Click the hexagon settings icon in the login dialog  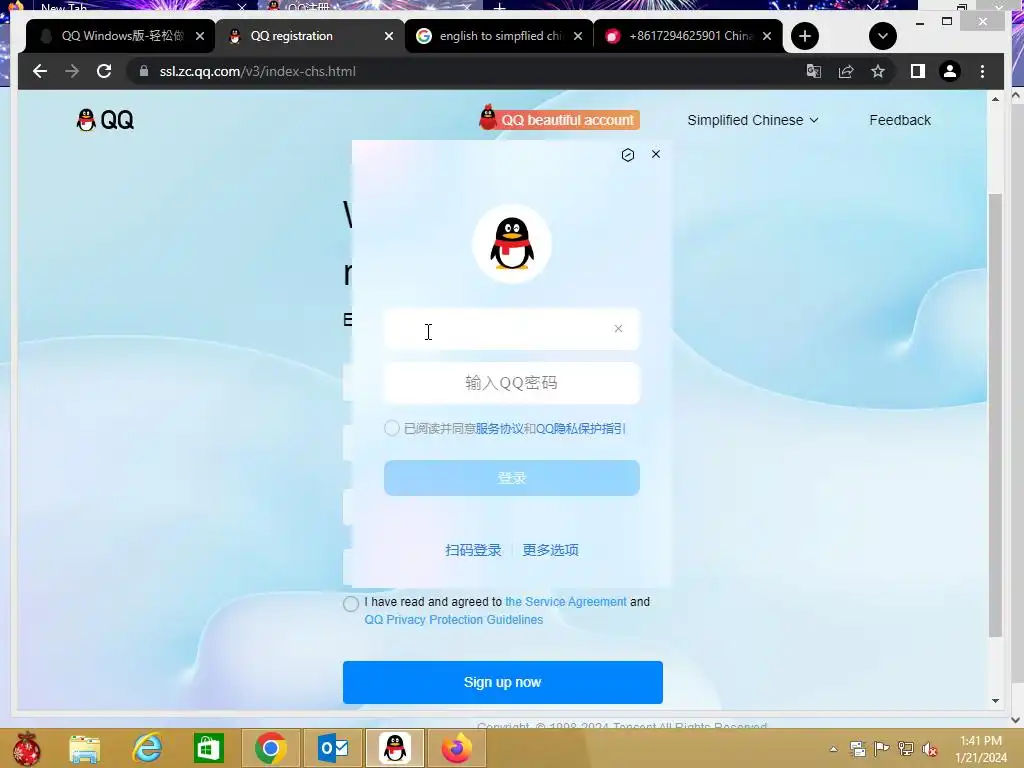[628, 155]
